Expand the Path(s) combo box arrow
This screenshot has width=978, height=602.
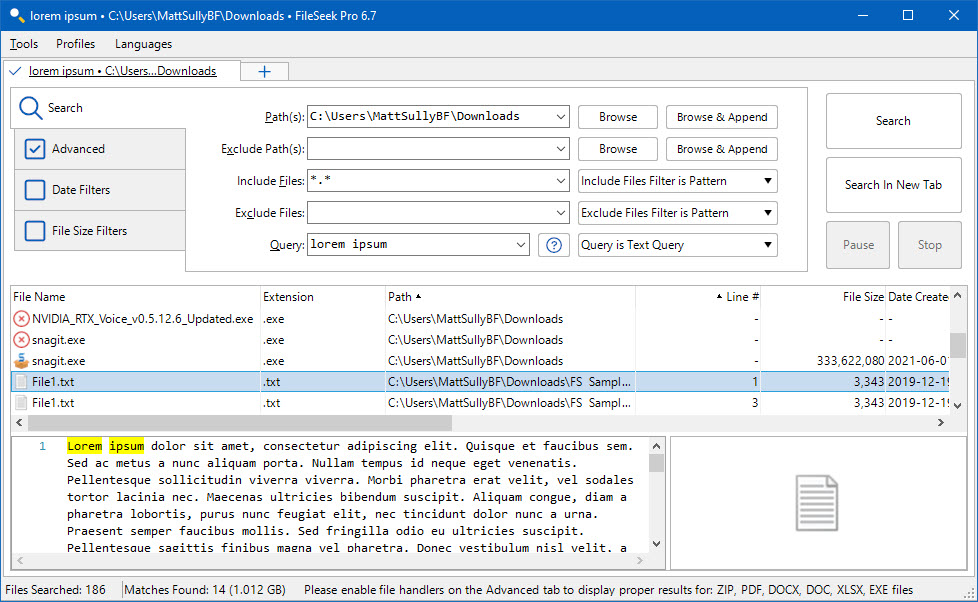tap(559, 117)
